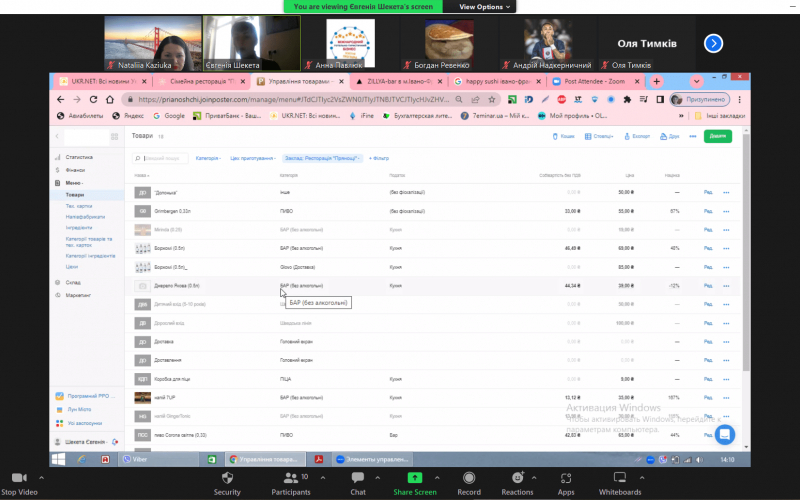Click the Експорт export button
Screen dimensions: 800x500
[637, 136]
